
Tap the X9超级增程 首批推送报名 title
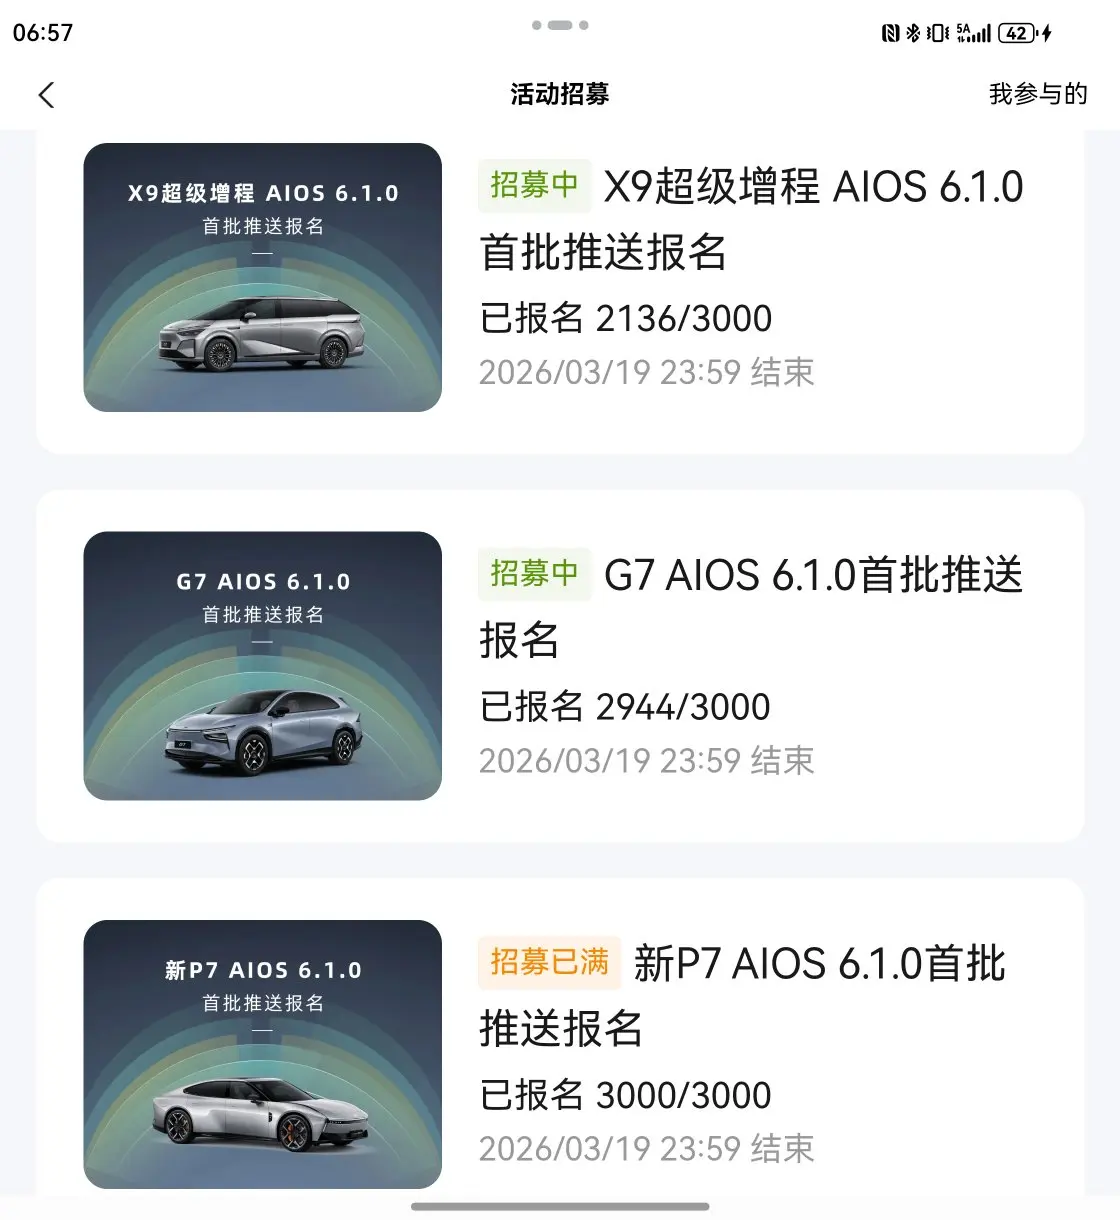click(750, 219)
